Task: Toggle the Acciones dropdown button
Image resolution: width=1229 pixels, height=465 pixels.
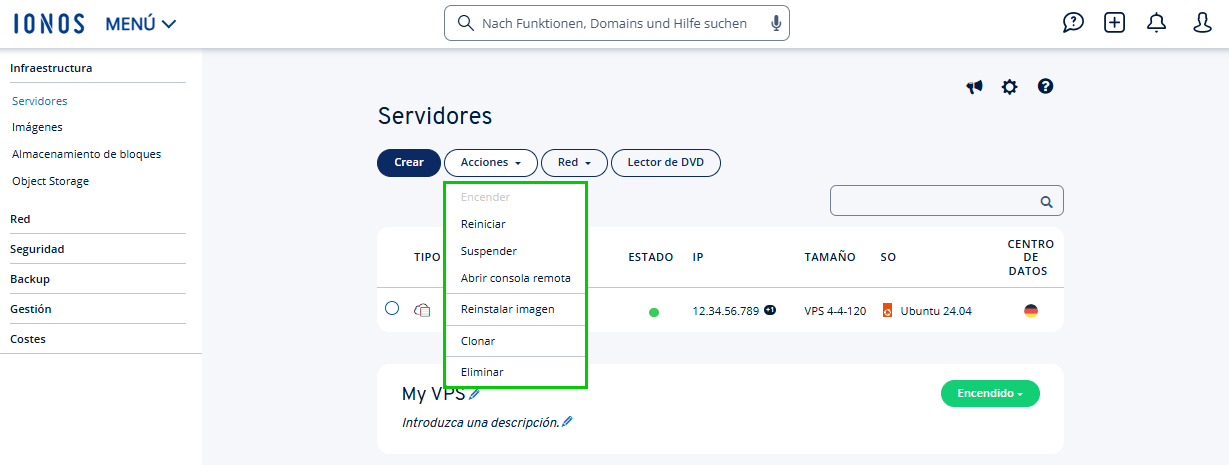Action: [x=491, y=162]
